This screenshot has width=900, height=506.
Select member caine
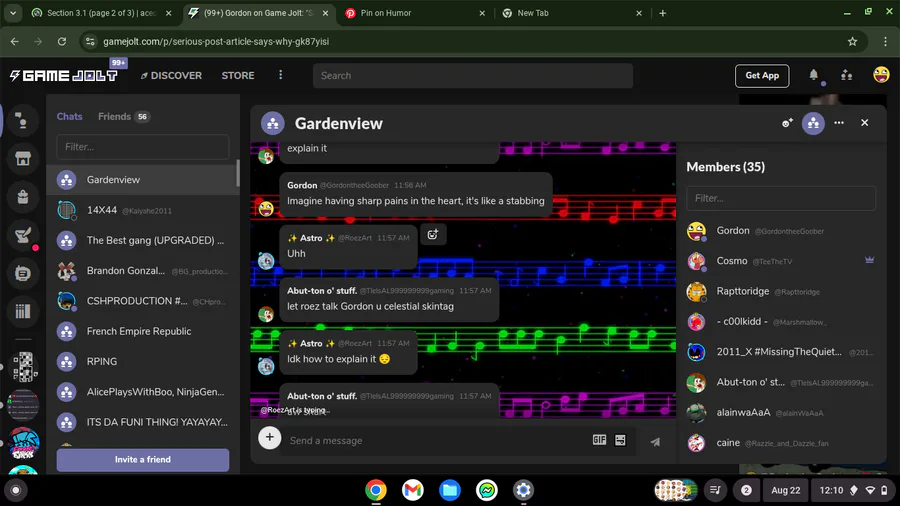click(781, 443)
